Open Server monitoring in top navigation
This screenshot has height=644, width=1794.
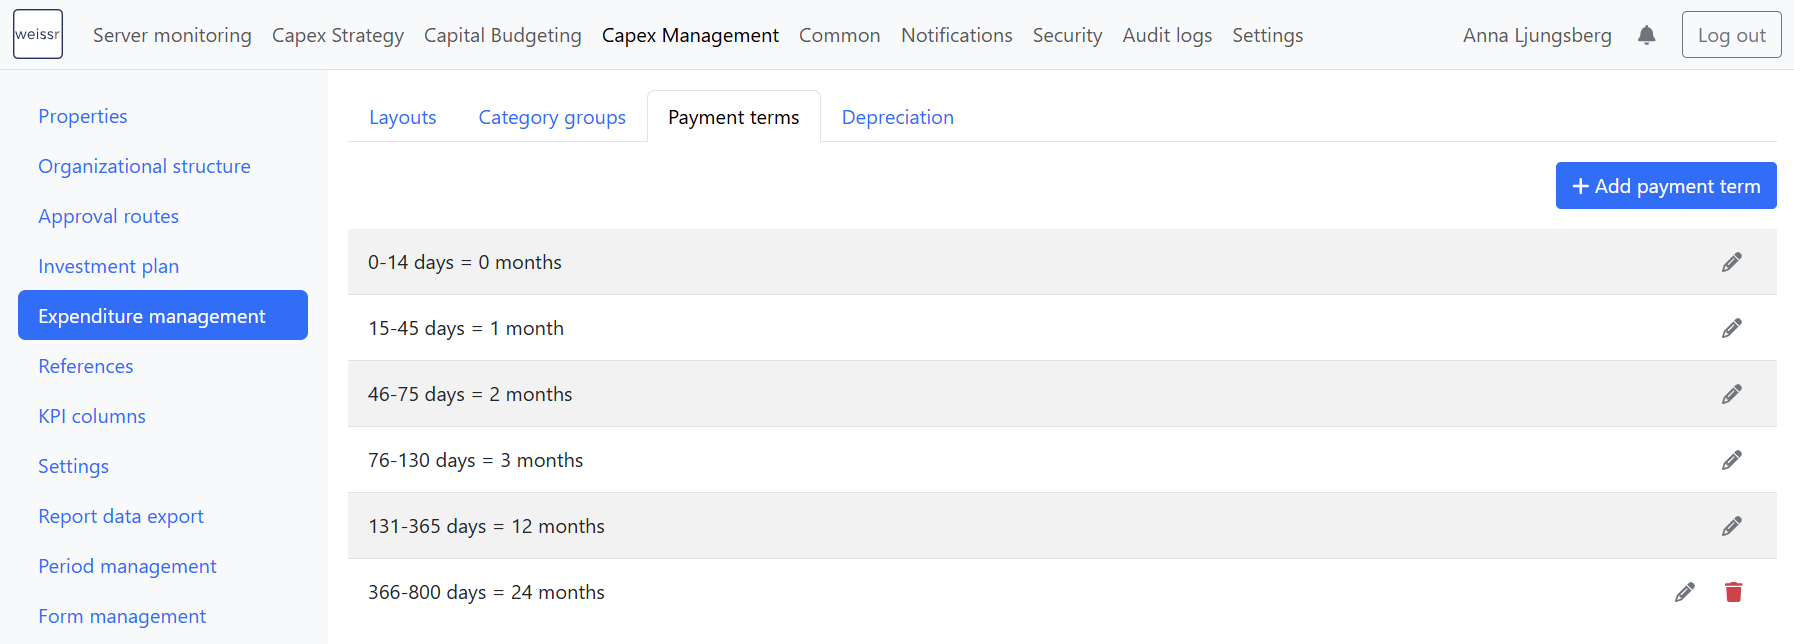point(172,35)
